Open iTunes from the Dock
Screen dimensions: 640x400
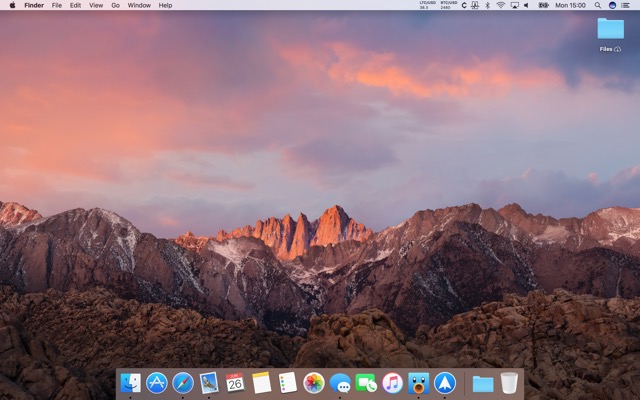392,383
